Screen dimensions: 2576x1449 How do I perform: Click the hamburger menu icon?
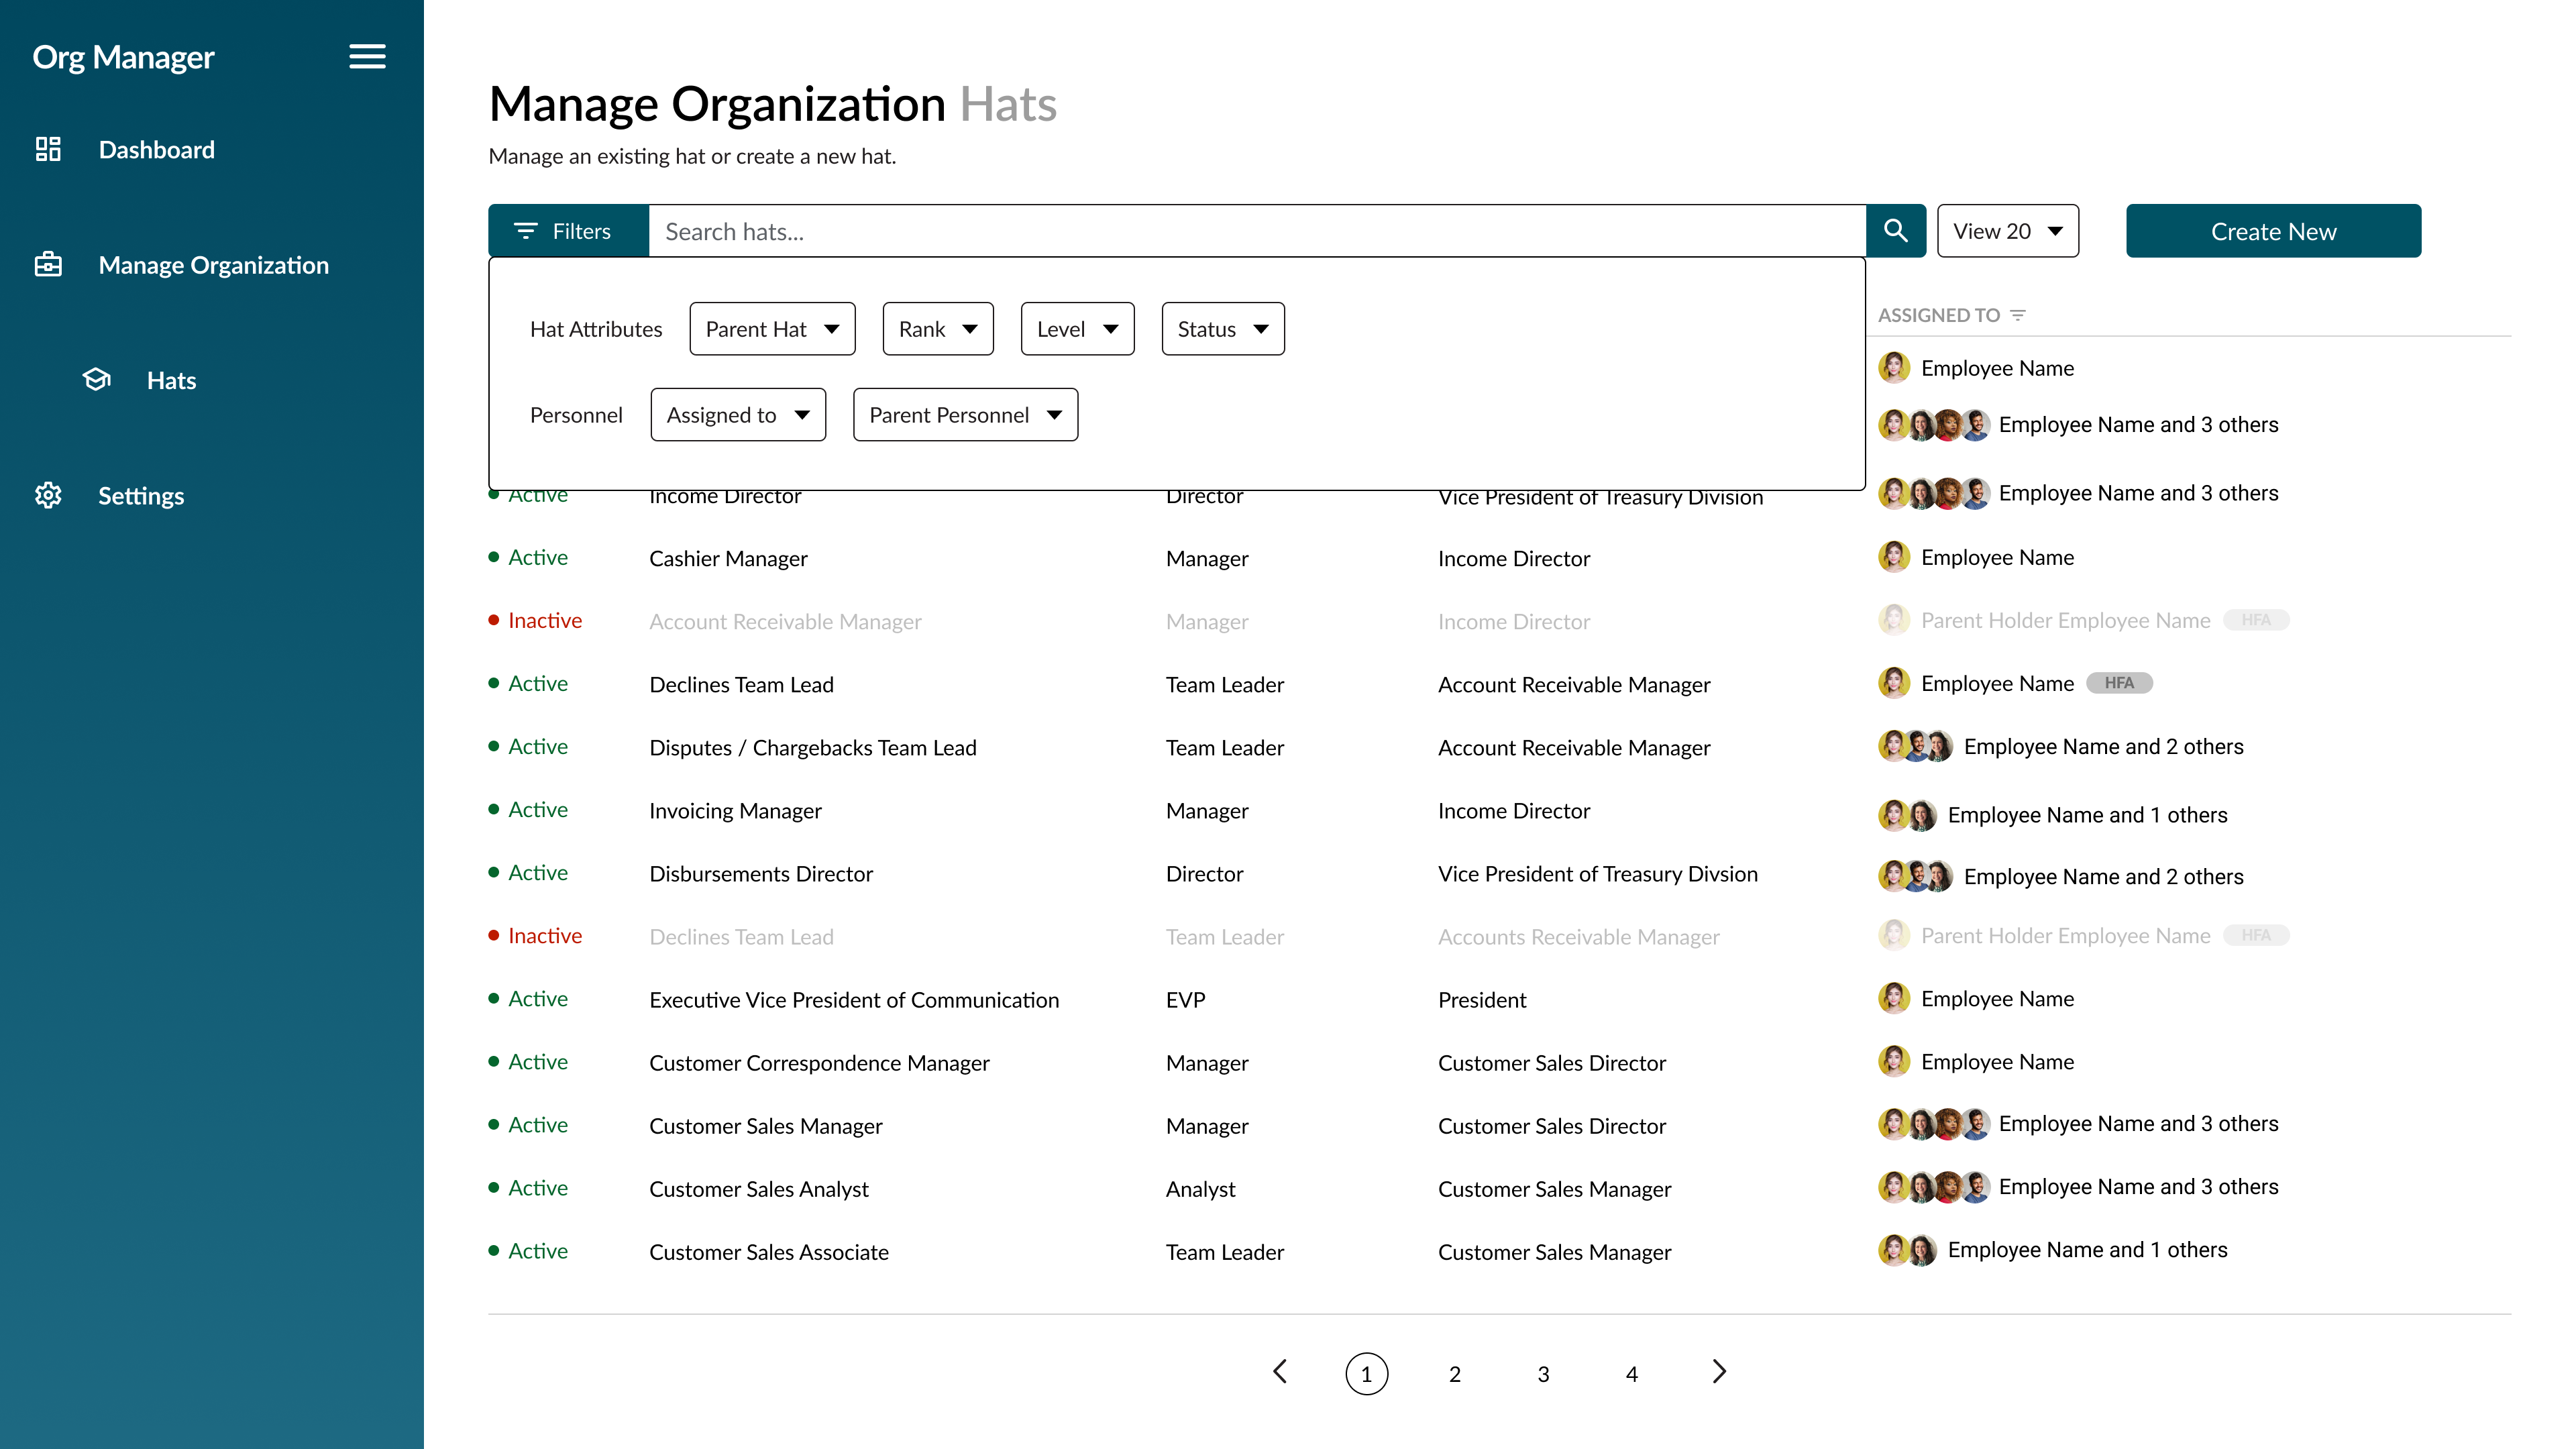pyautogui.click(x=367, y=57)
